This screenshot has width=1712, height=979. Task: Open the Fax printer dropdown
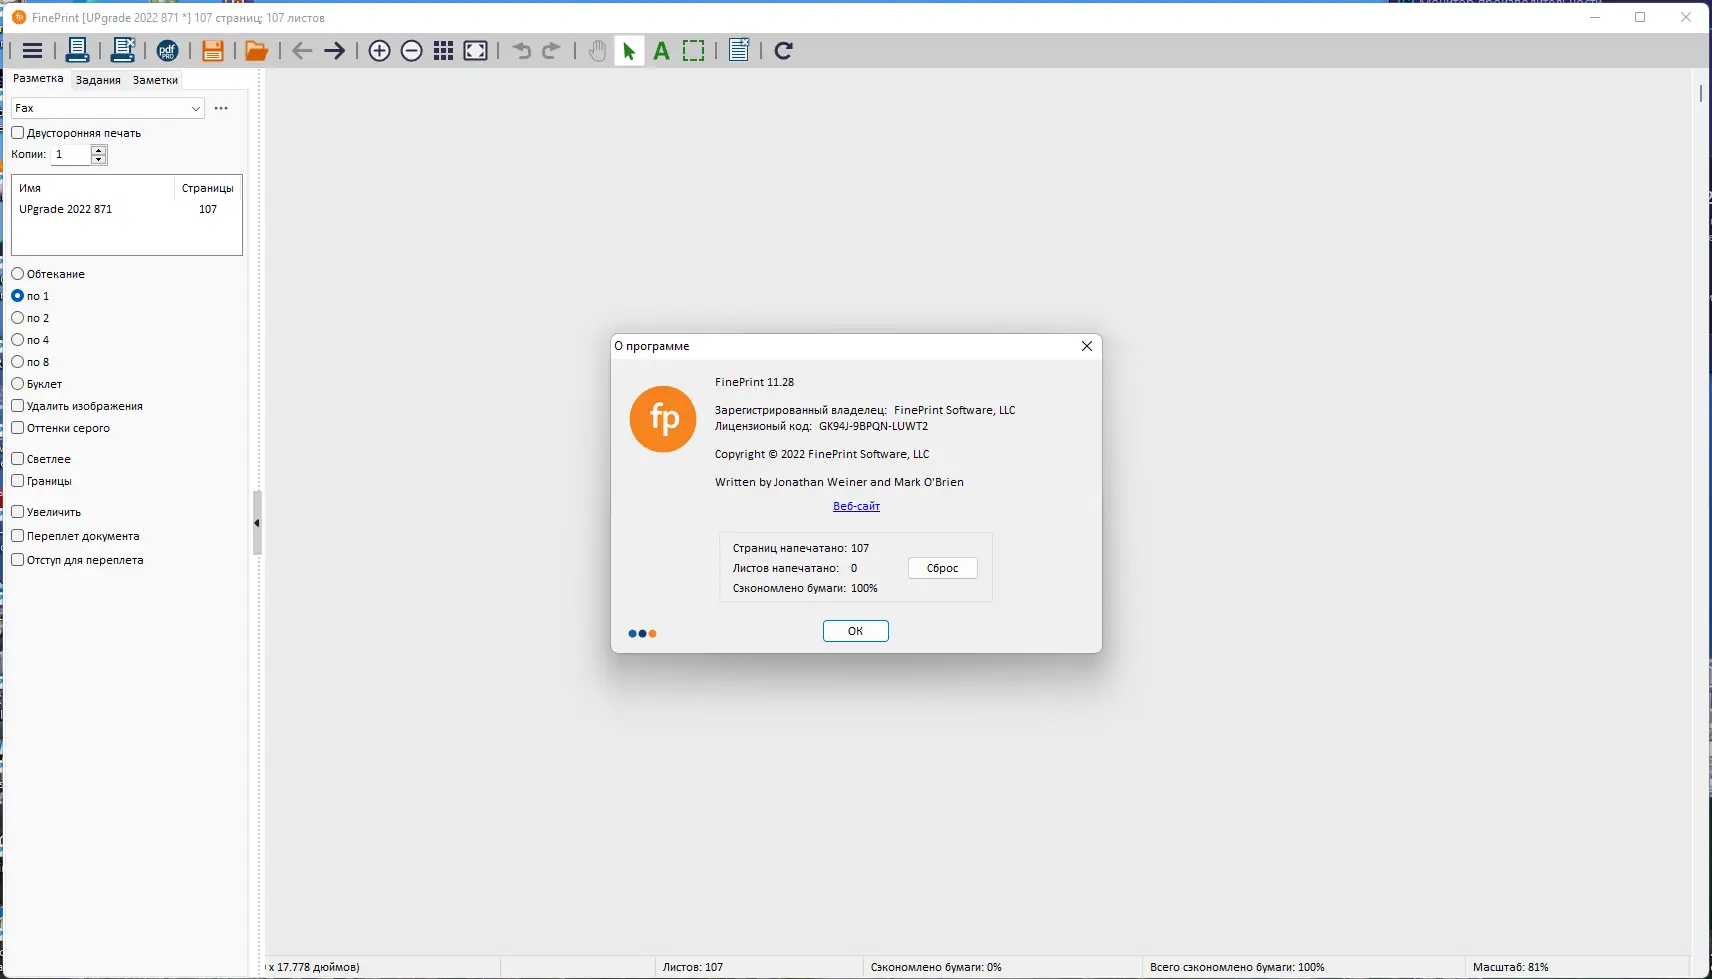pyautogui.click(x=108, y=108)
